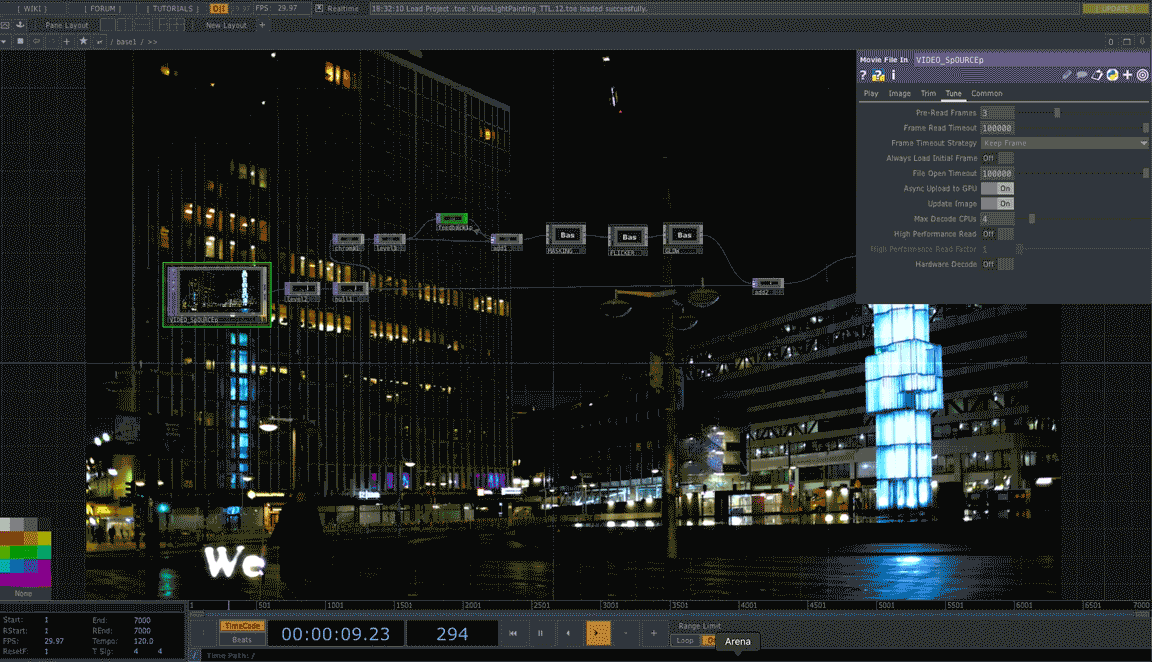The width and height of the screenshot is (1152, 662).
Task: Switch to the Common tab
Action: pyautogui.click(x=987, y=93)
